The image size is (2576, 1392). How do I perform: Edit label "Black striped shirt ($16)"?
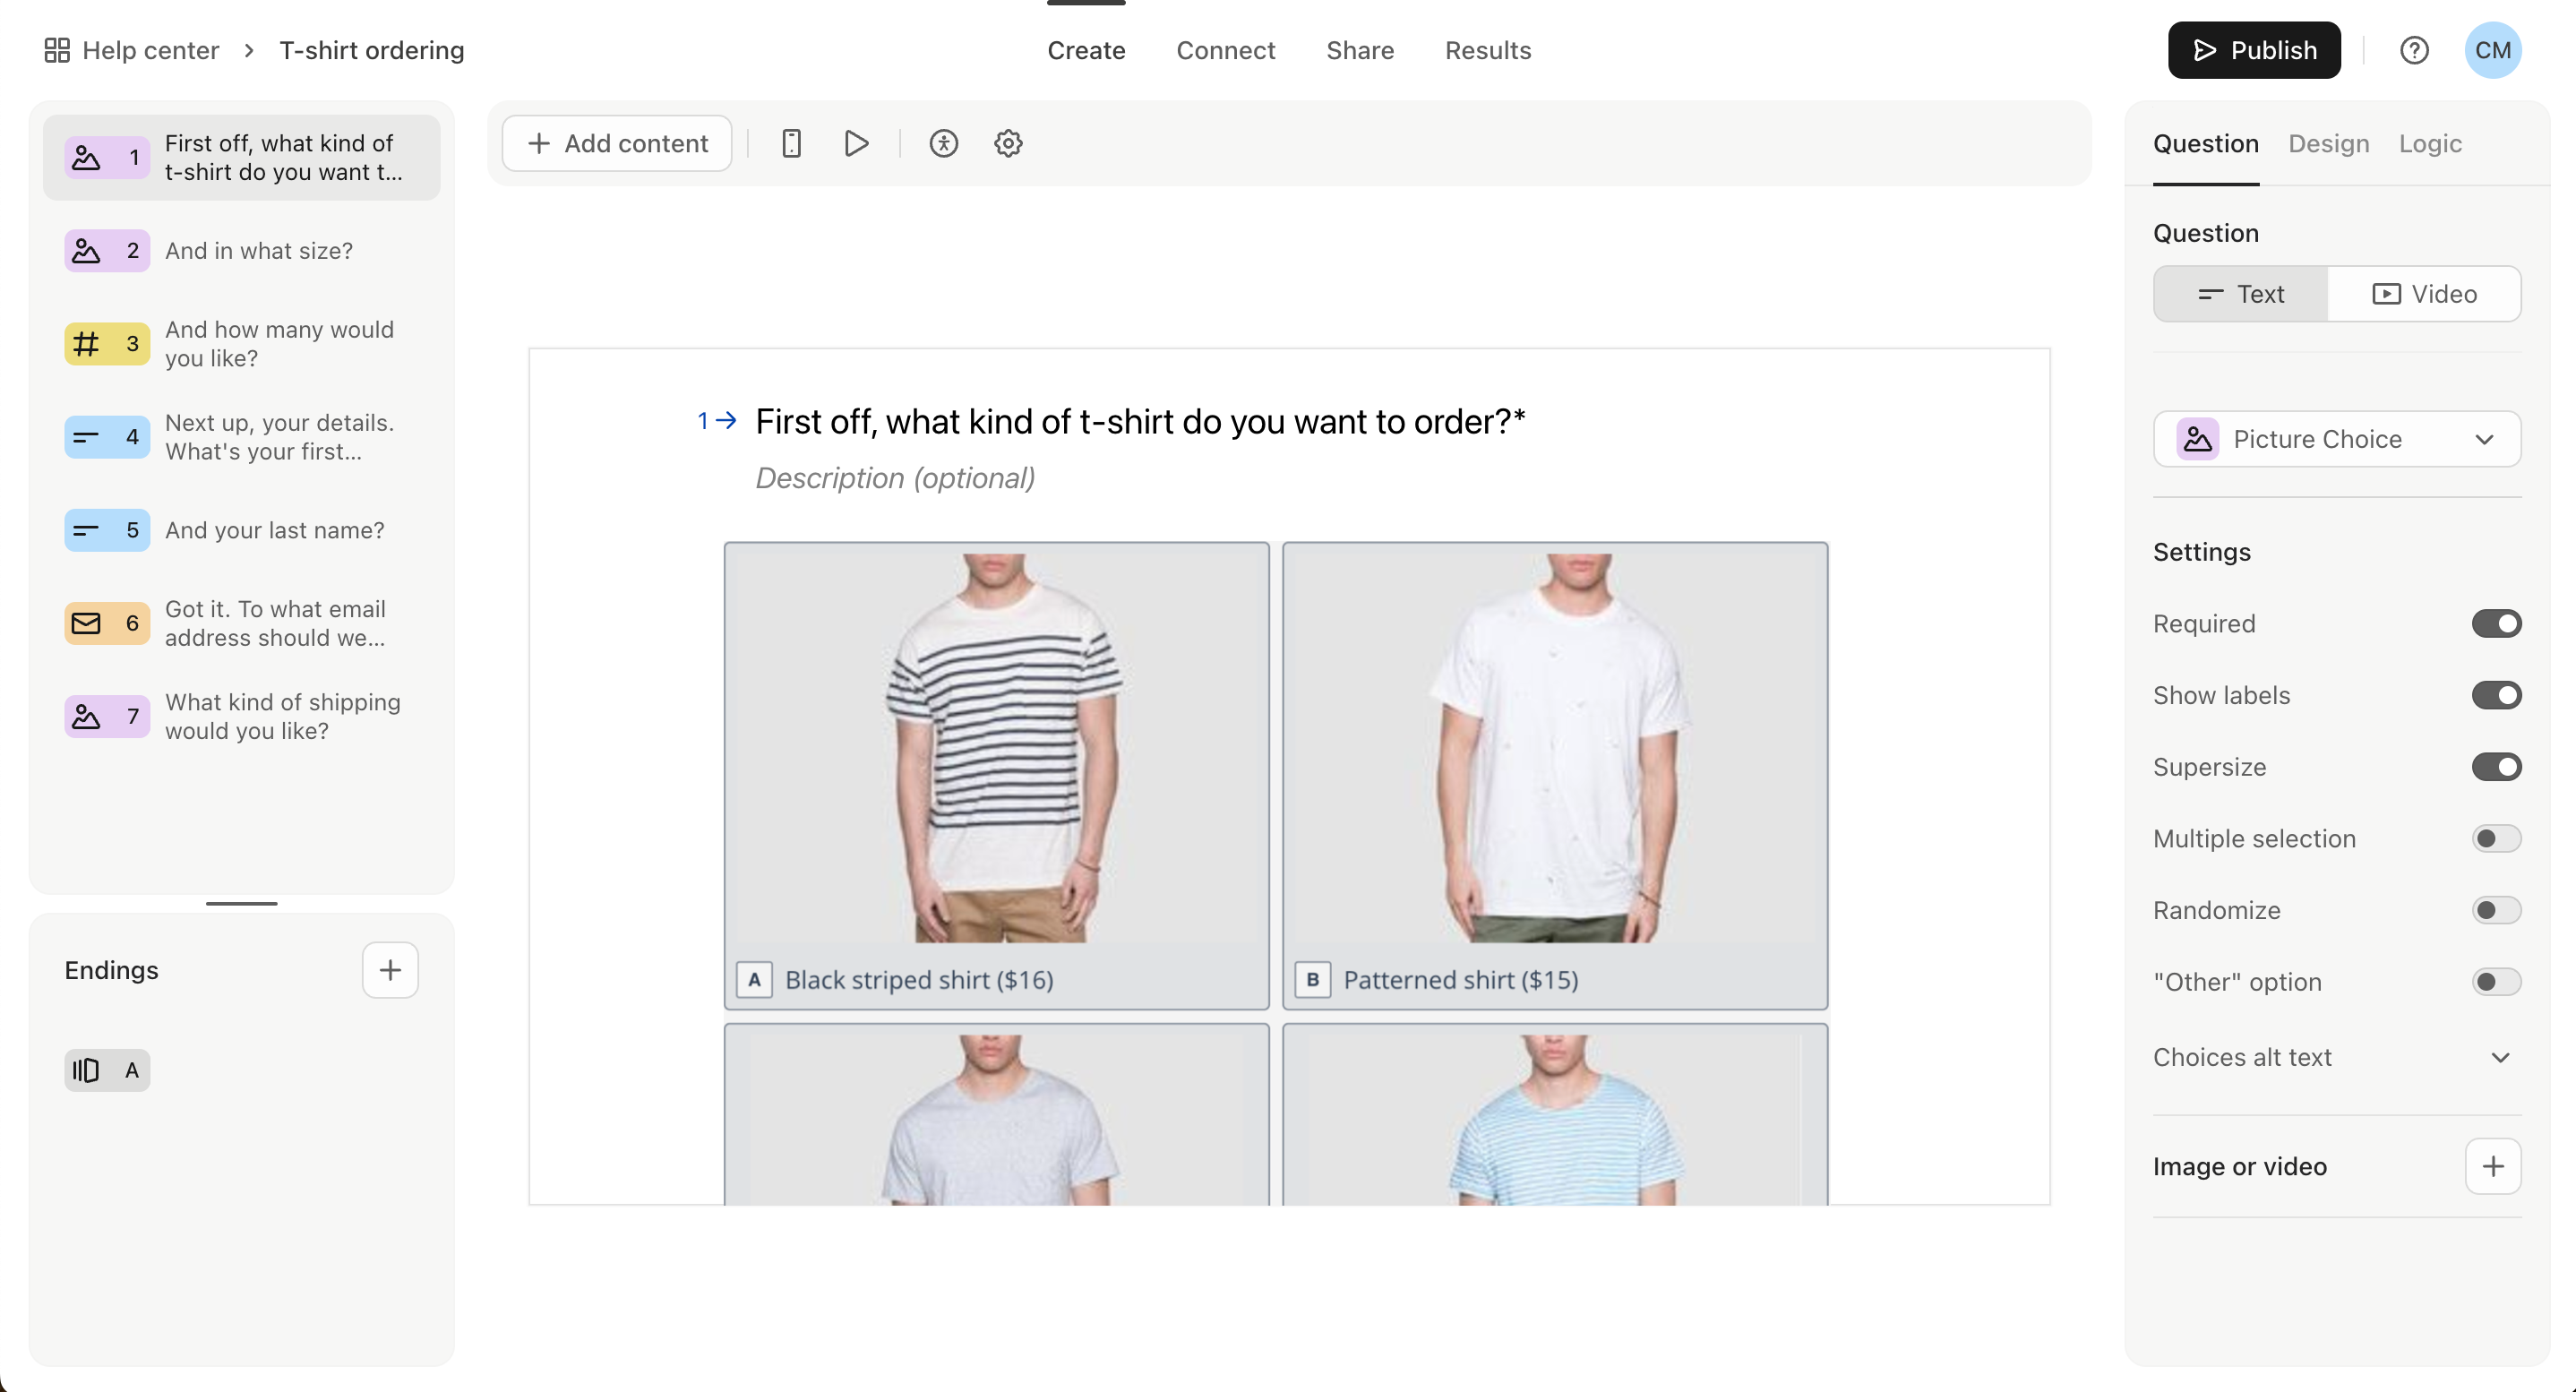[x=919, y=980]
